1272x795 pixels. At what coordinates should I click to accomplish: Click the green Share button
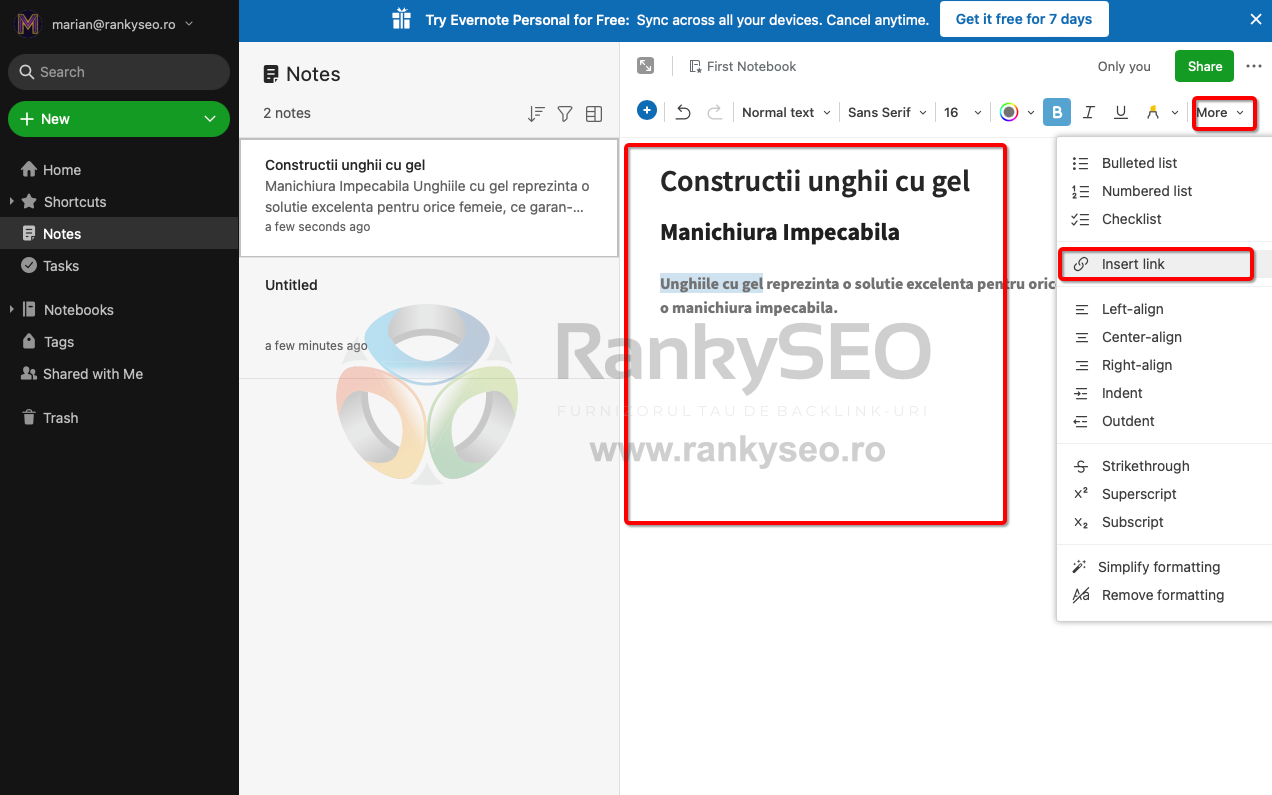click(x=1204, y=66)
